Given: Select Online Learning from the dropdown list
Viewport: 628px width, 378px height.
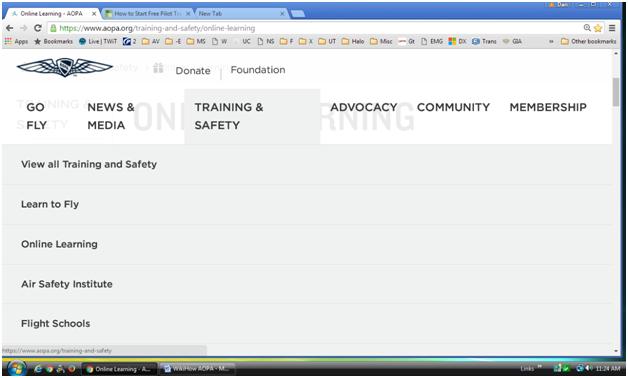Looking at the screenshot, I should pyautogui.click(x=59, y=244).
